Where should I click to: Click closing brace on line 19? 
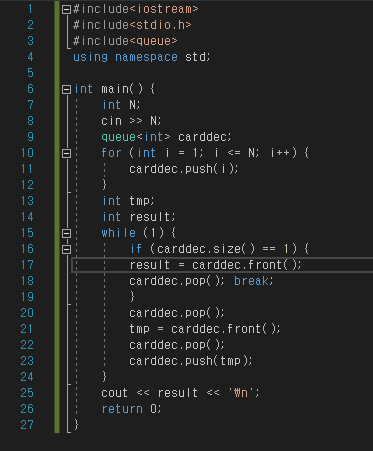pyautogui.click(x=132, y=297)
